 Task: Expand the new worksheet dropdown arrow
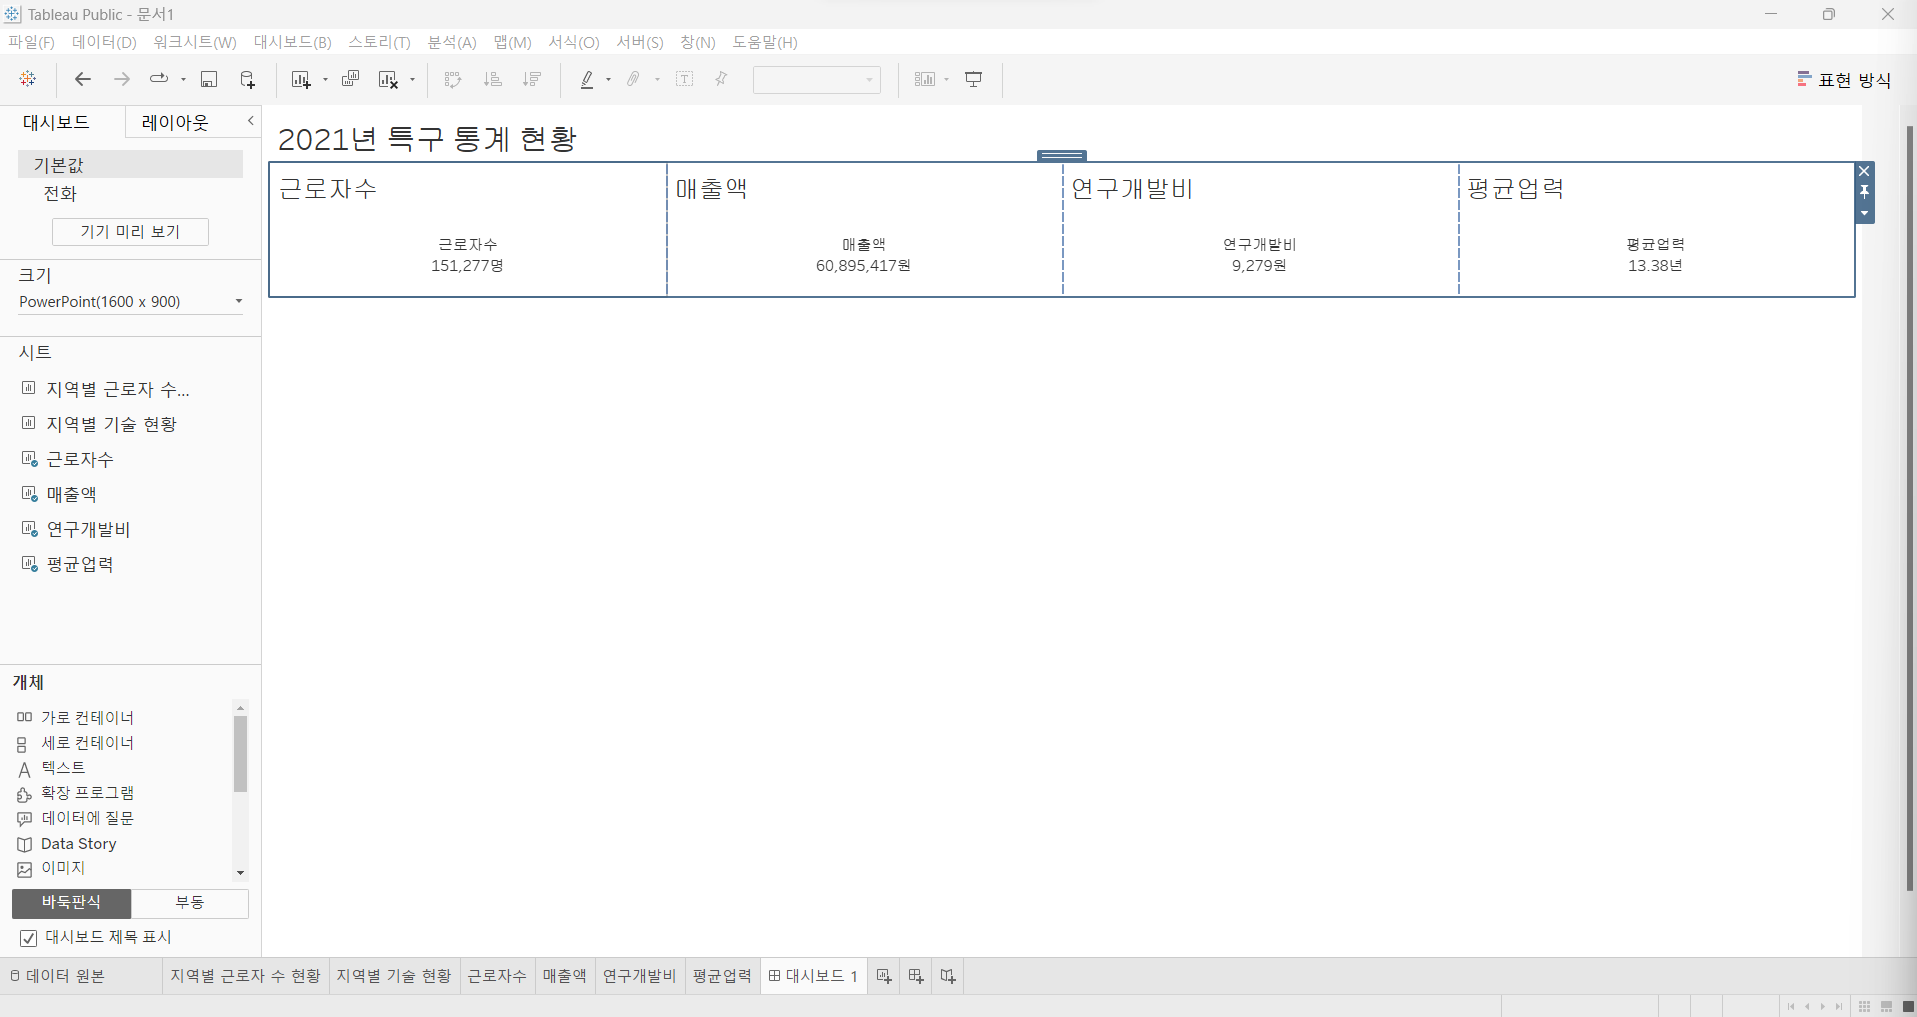pyautogui.click(x=325, y=79)
